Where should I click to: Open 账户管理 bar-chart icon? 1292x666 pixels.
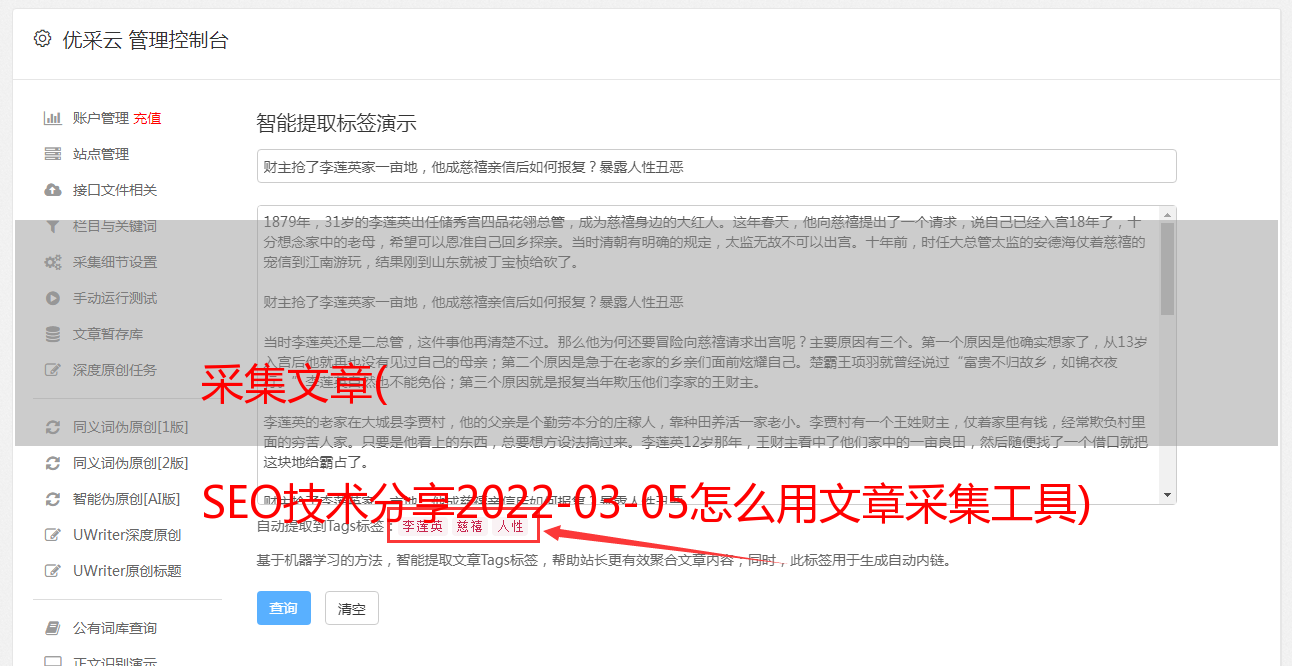53,118
